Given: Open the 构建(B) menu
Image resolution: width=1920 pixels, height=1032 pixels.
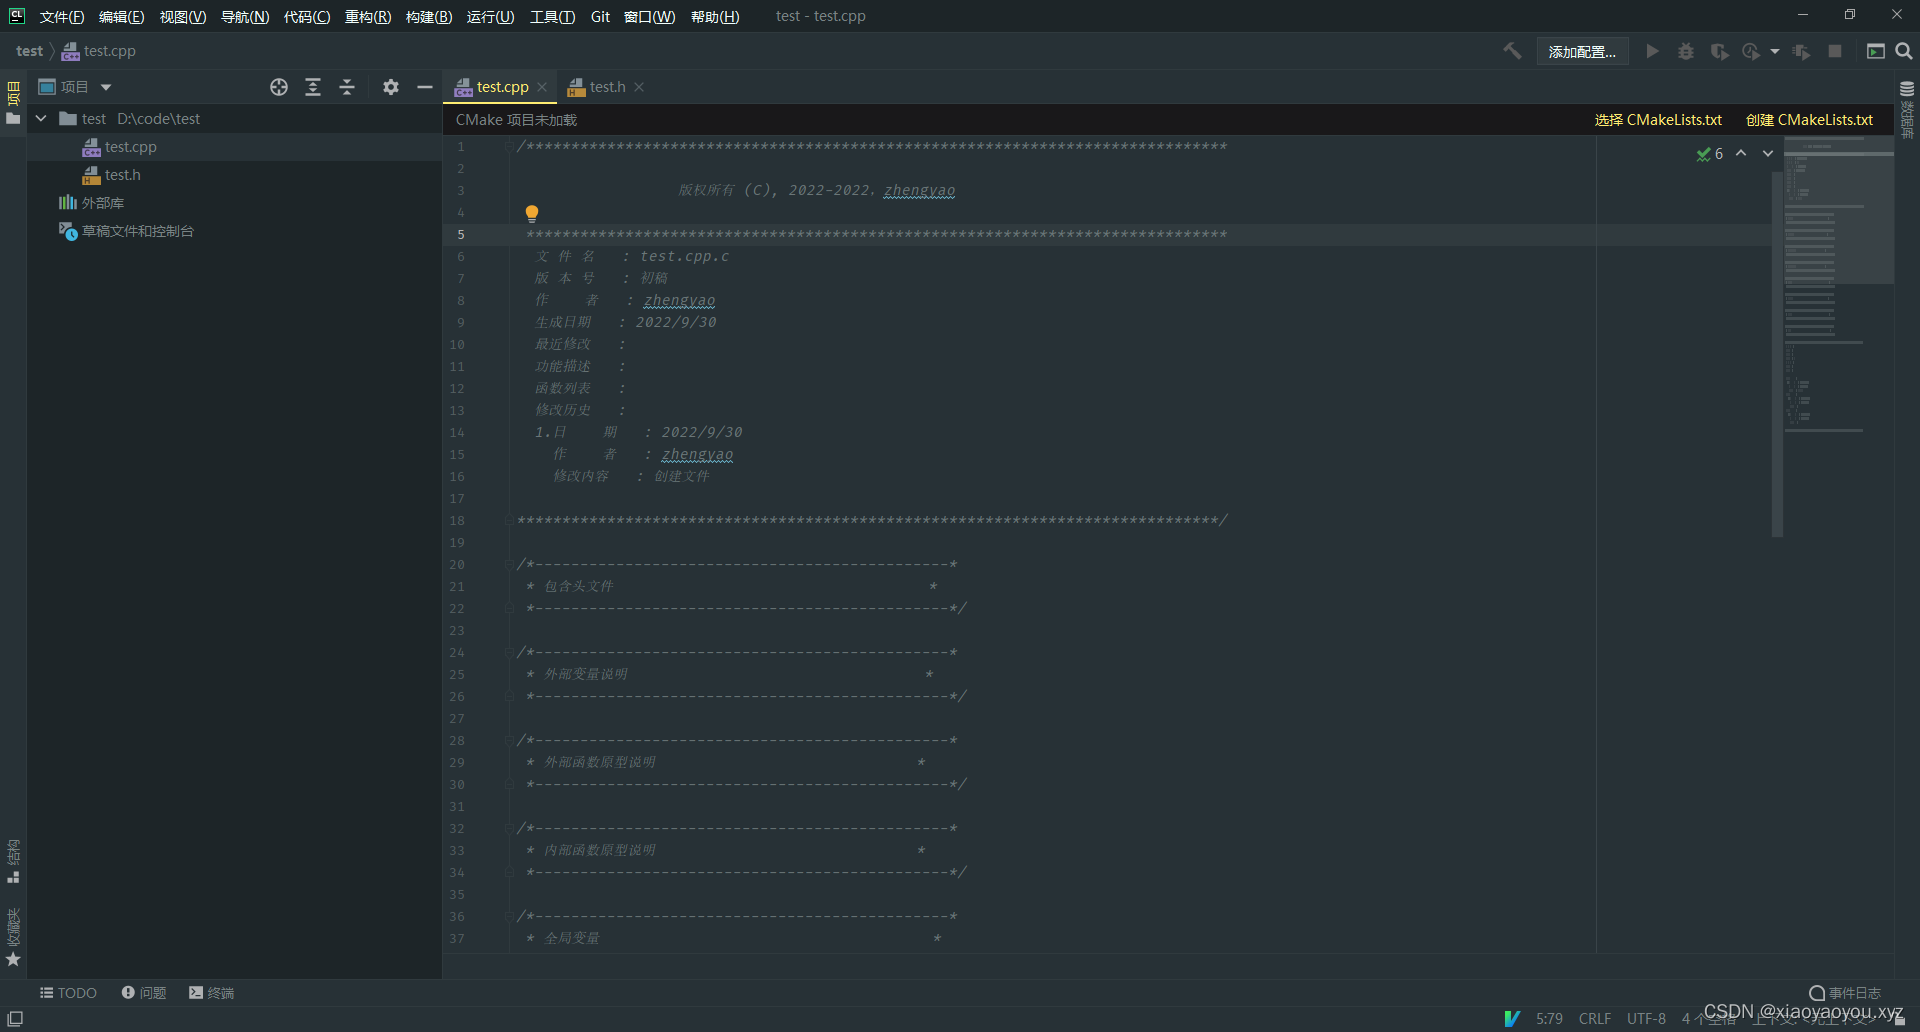Looking at the screenshot, I should click(429, 17).
